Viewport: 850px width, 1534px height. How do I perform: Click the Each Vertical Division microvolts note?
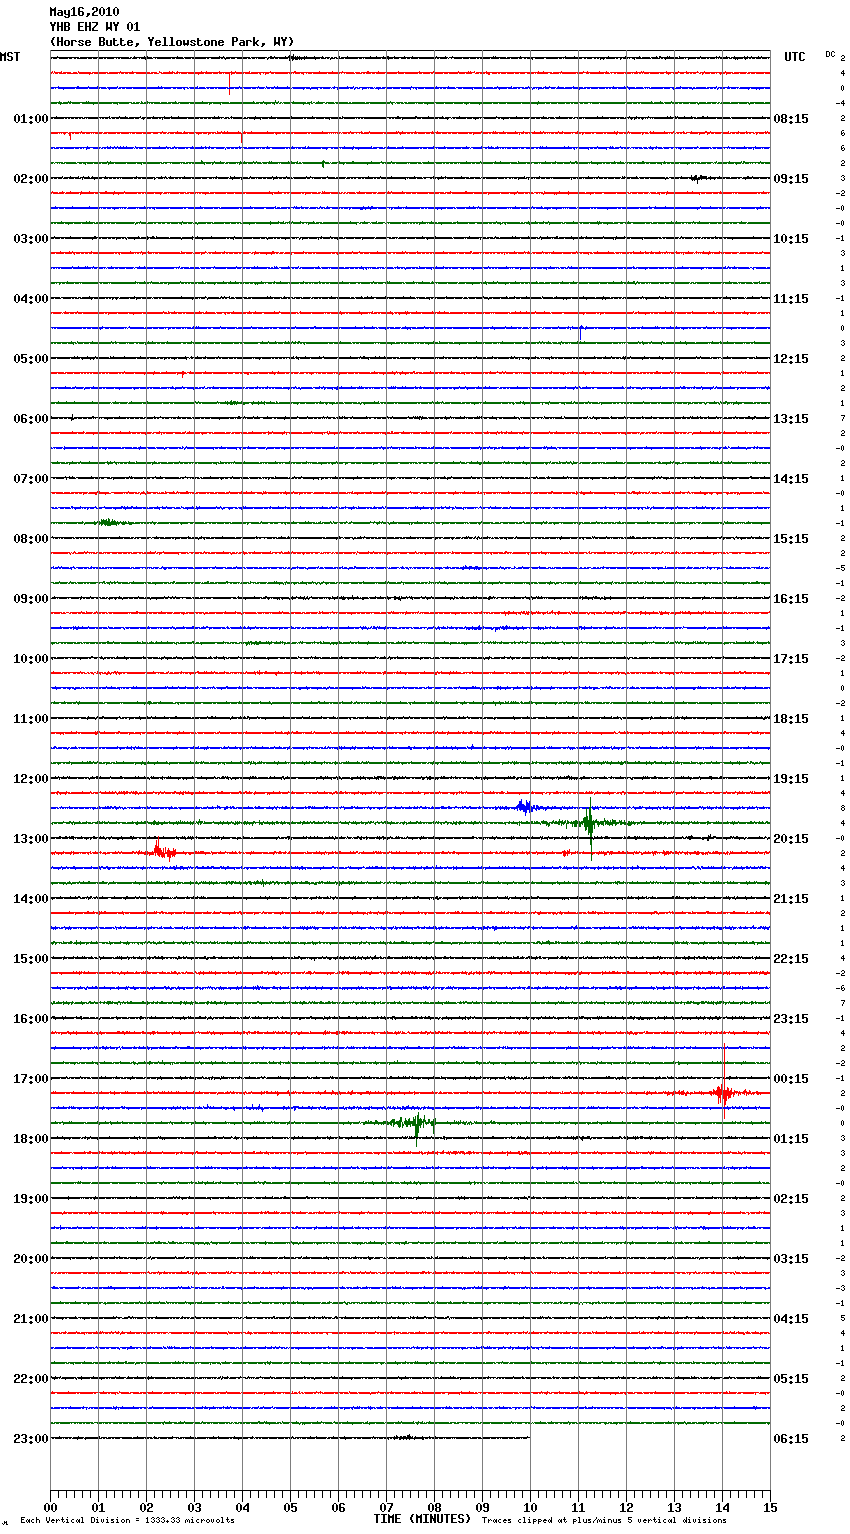click(127, 1521)
